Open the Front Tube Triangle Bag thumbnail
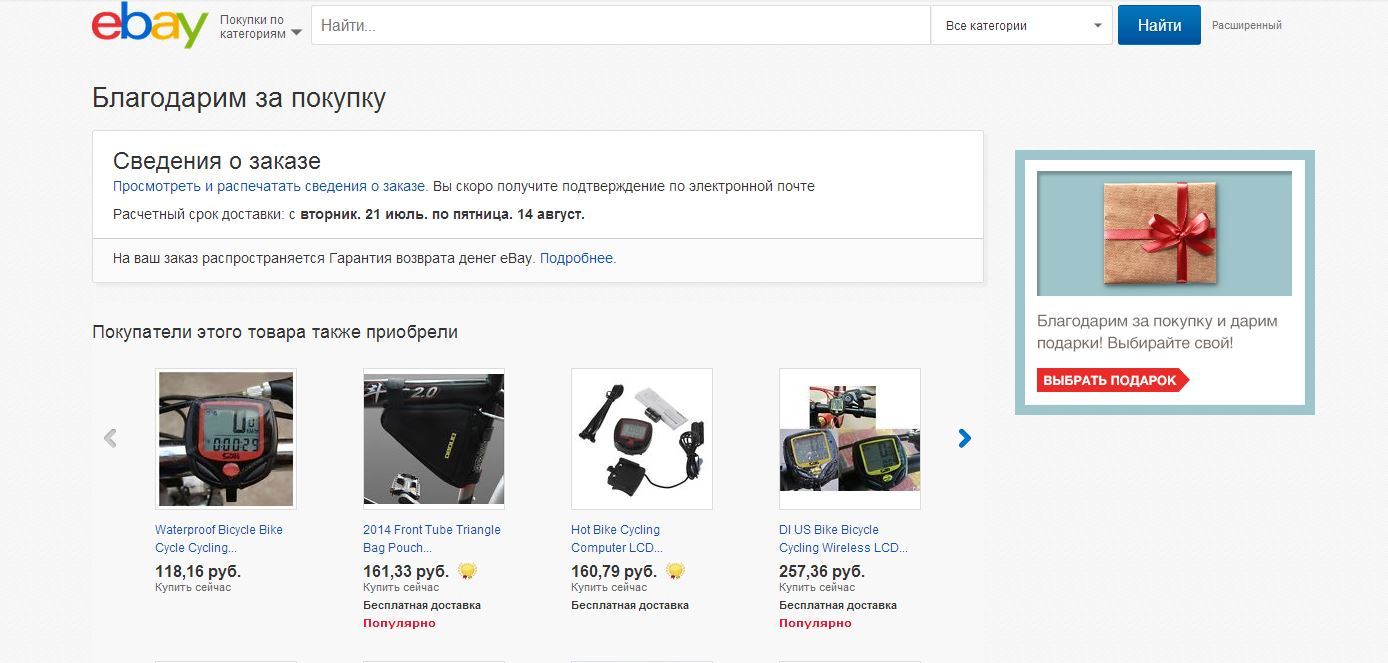The height and width of the screenshot is (663, 1388). point(434,439)
